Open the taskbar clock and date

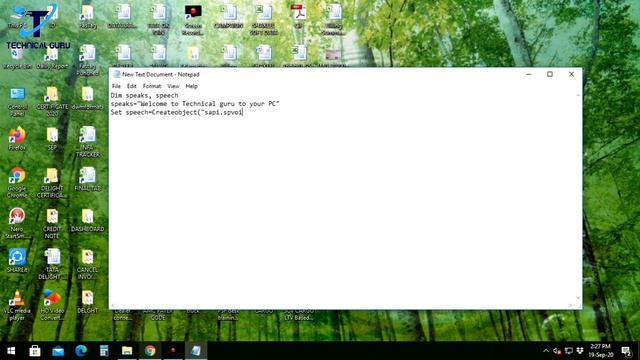tap(600, 351)
